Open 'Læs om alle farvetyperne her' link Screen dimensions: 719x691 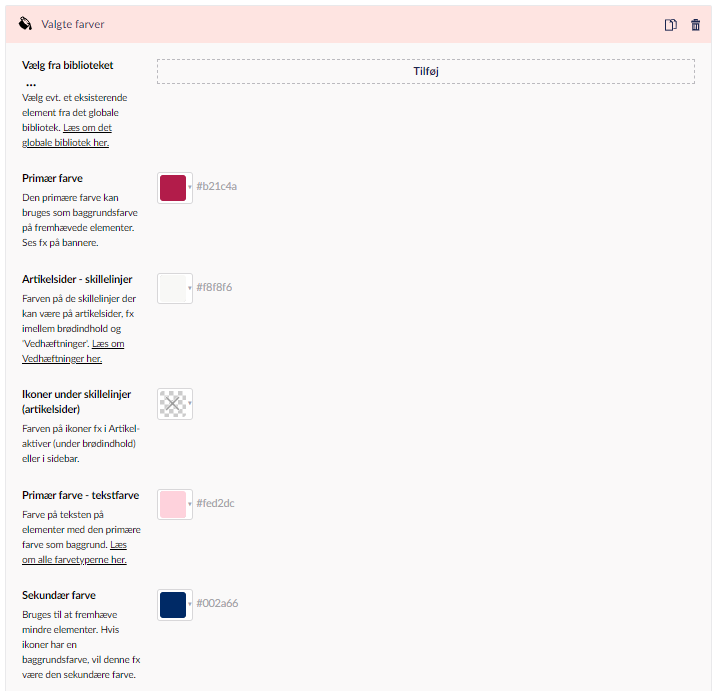point(74,552)
